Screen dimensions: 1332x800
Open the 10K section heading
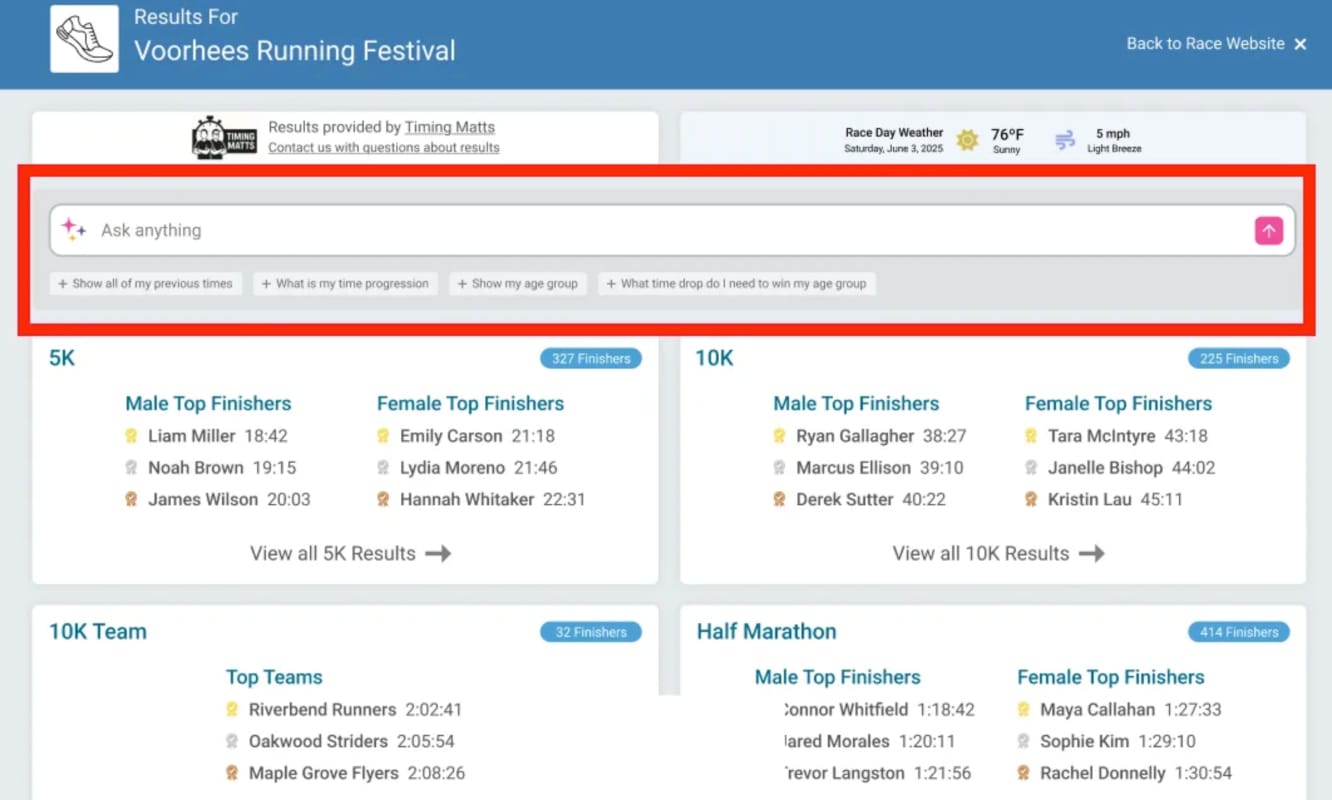pos(715,358)
